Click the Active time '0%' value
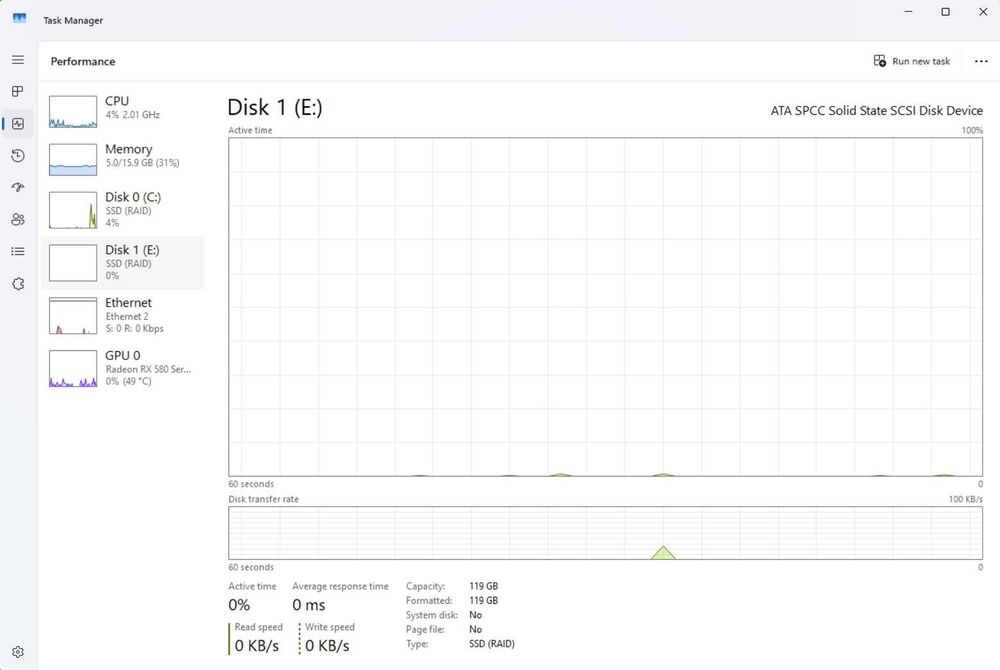 (x=239, y=605)
